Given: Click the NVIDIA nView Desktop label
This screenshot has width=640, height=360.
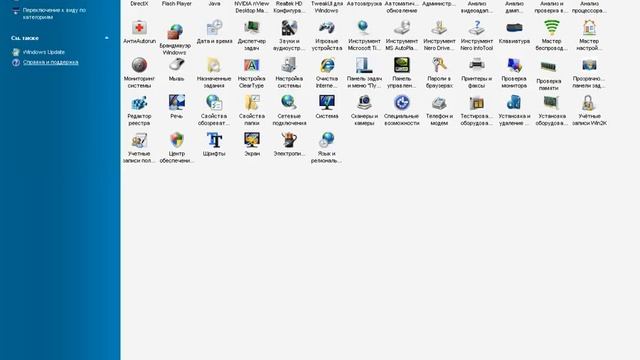Looking at the screenshot, I should coord(251,7).
